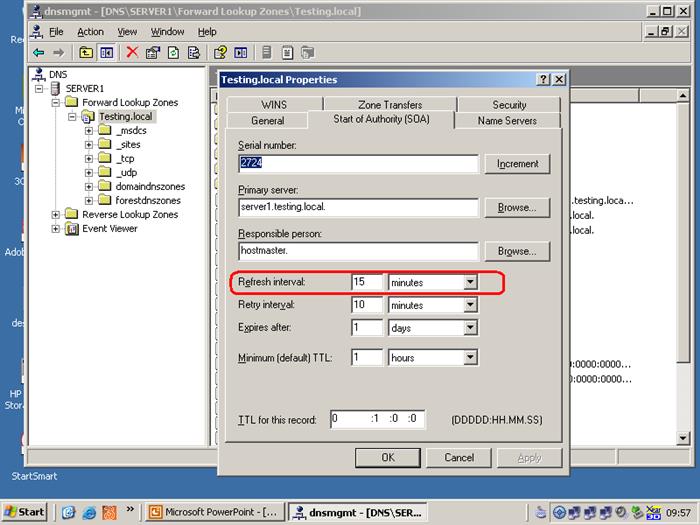Viewport: 700px width, 525px height.
Task: Click the Windows Start button
Action: tap(24, 512)
